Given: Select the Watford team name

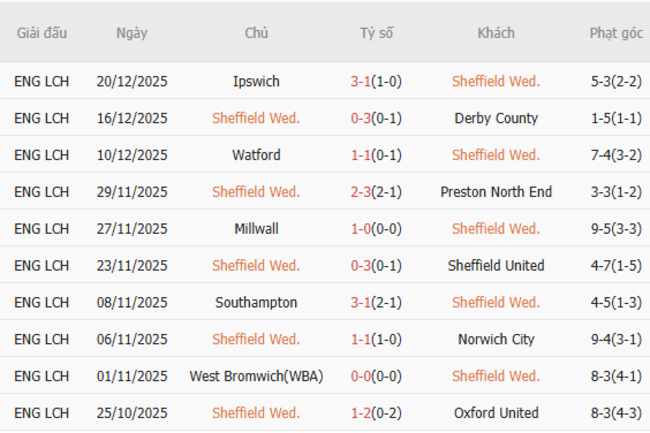Looking at the screenshot, I should (256, 155).
